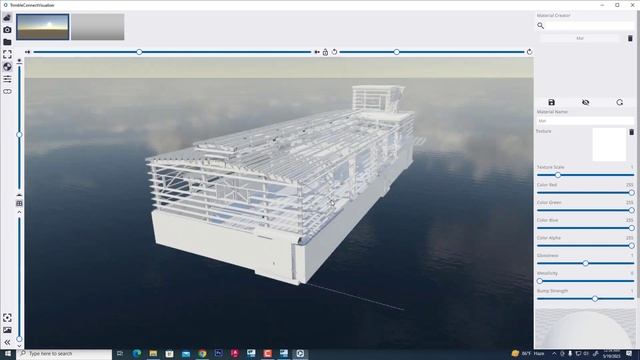Click the down chevron below lower vertical slider
The height and width of the screenshot is (360, 640).
pos(19,346)
